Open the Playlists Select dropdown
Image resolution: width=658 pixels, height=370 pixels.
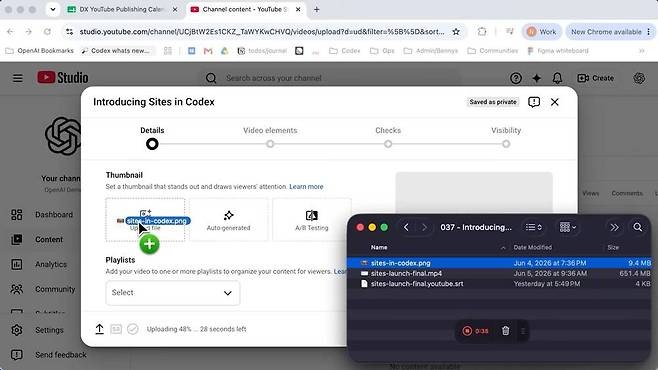pos(172,293)
